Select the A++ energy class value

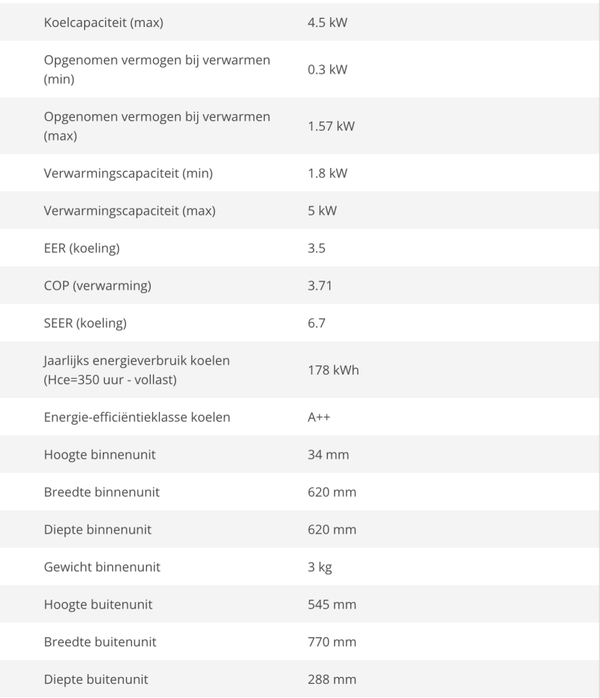(x=319, y=417)
